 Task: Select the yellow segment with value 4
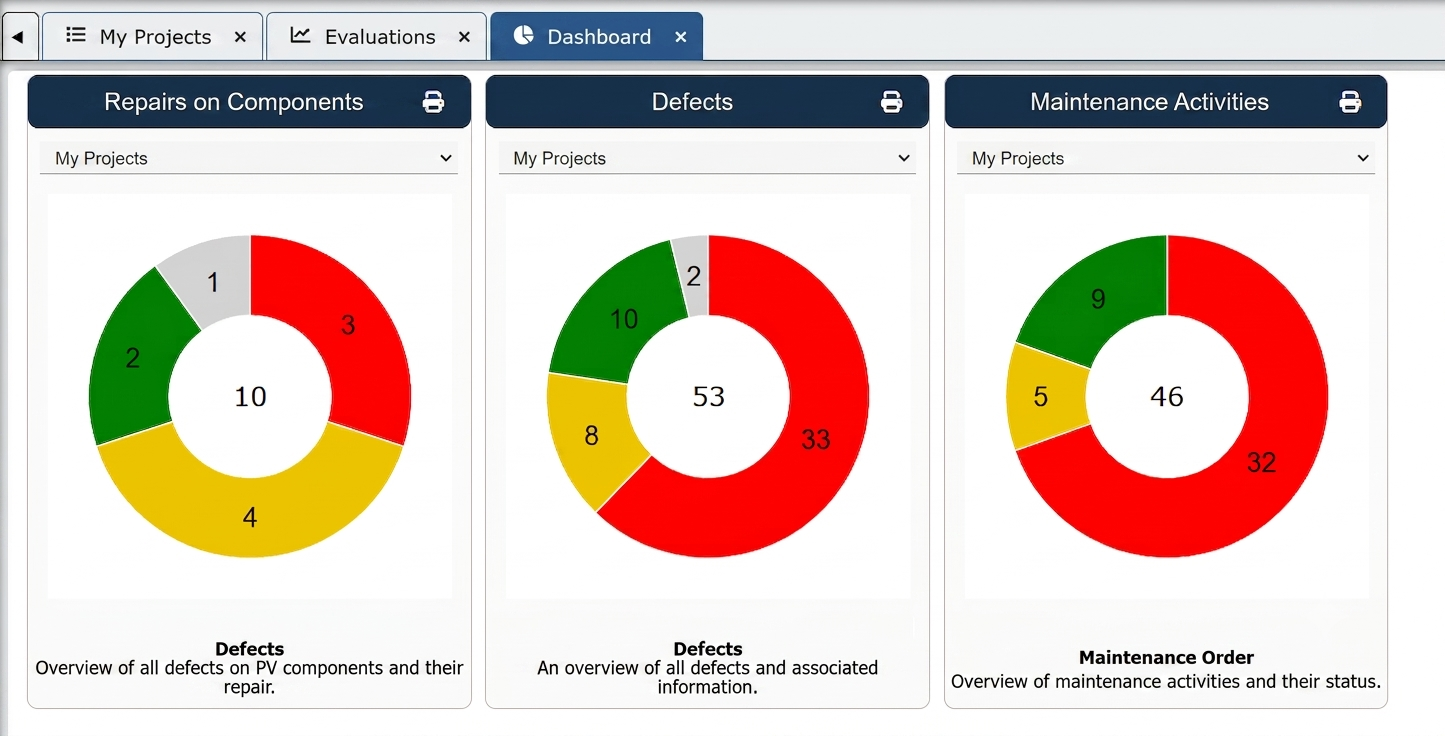[250, 516]
